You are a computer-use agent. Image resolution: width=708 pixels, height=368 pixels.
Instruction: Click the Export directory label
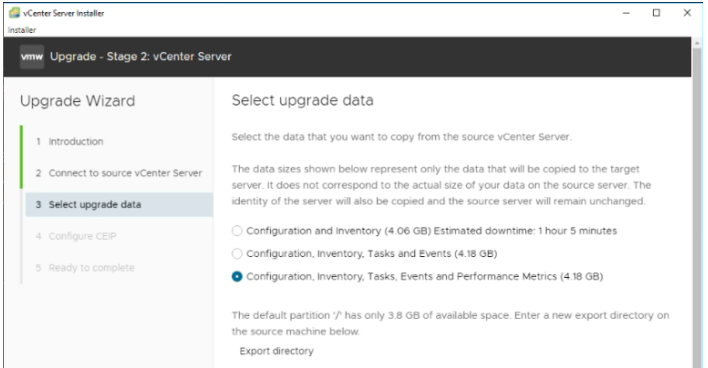(x=276, y=351)
